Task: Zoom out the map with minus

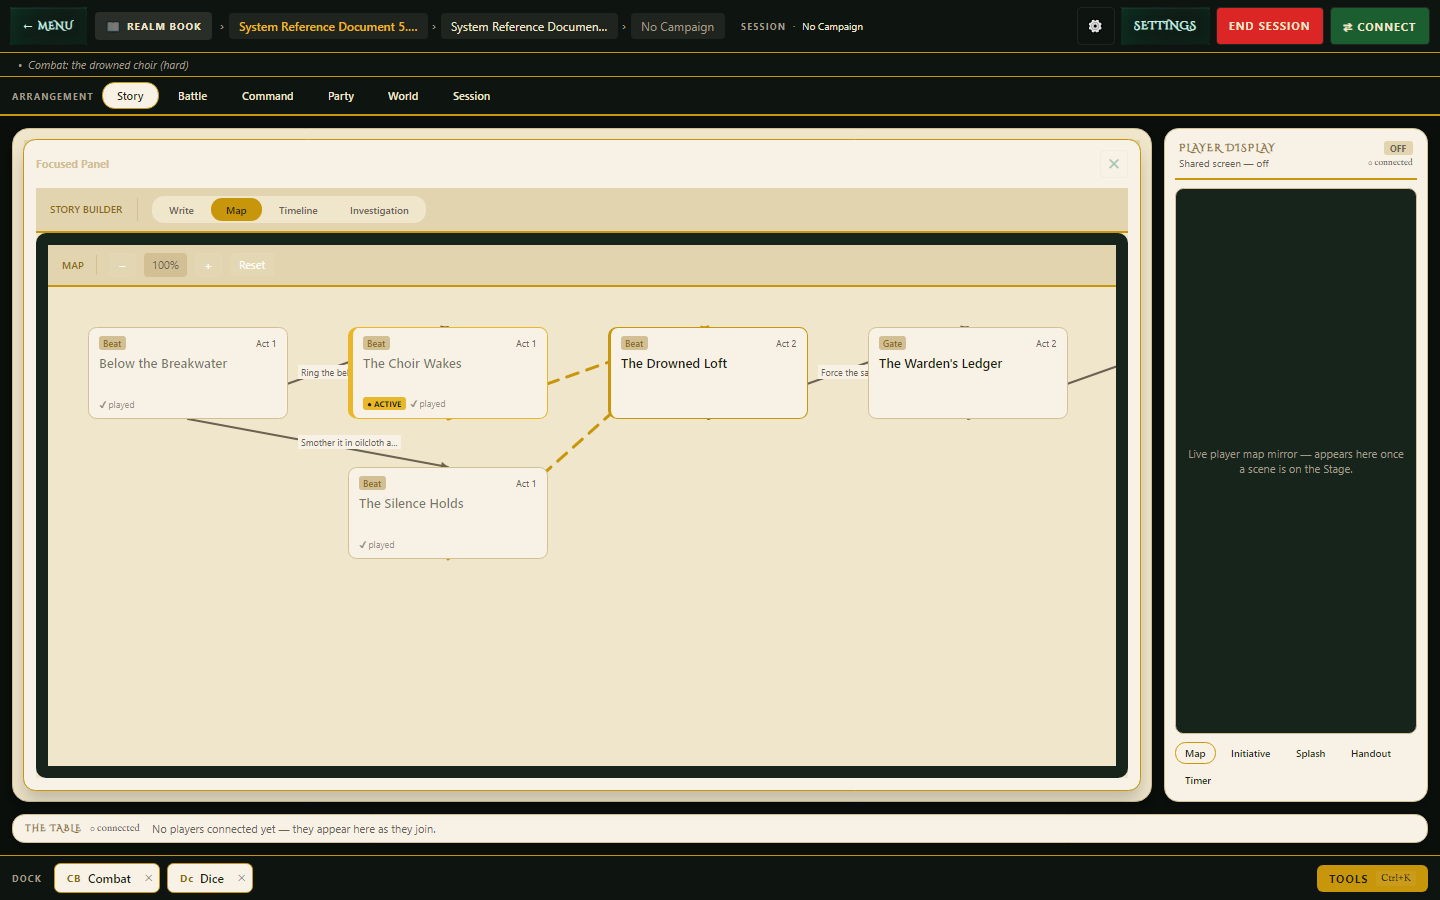Action: (122, 265)
